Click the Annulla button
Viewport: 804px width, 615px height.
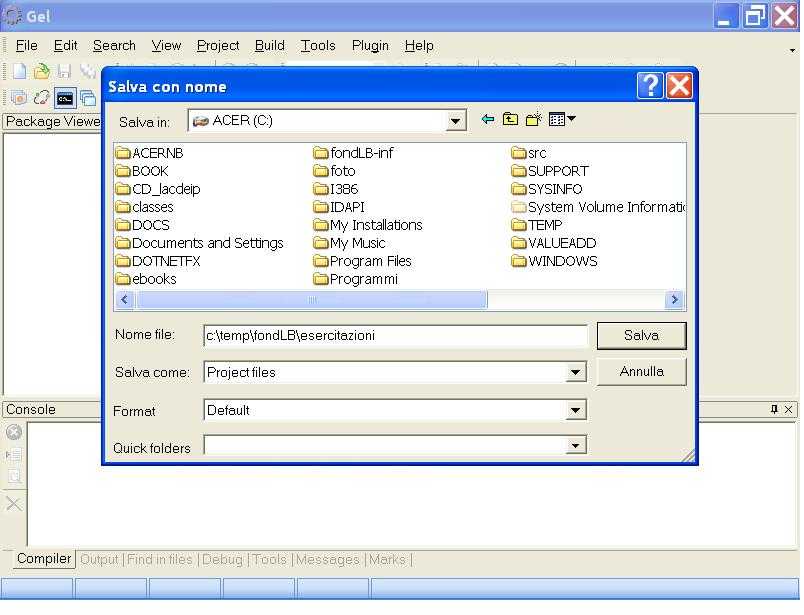[x=641, y=371]
